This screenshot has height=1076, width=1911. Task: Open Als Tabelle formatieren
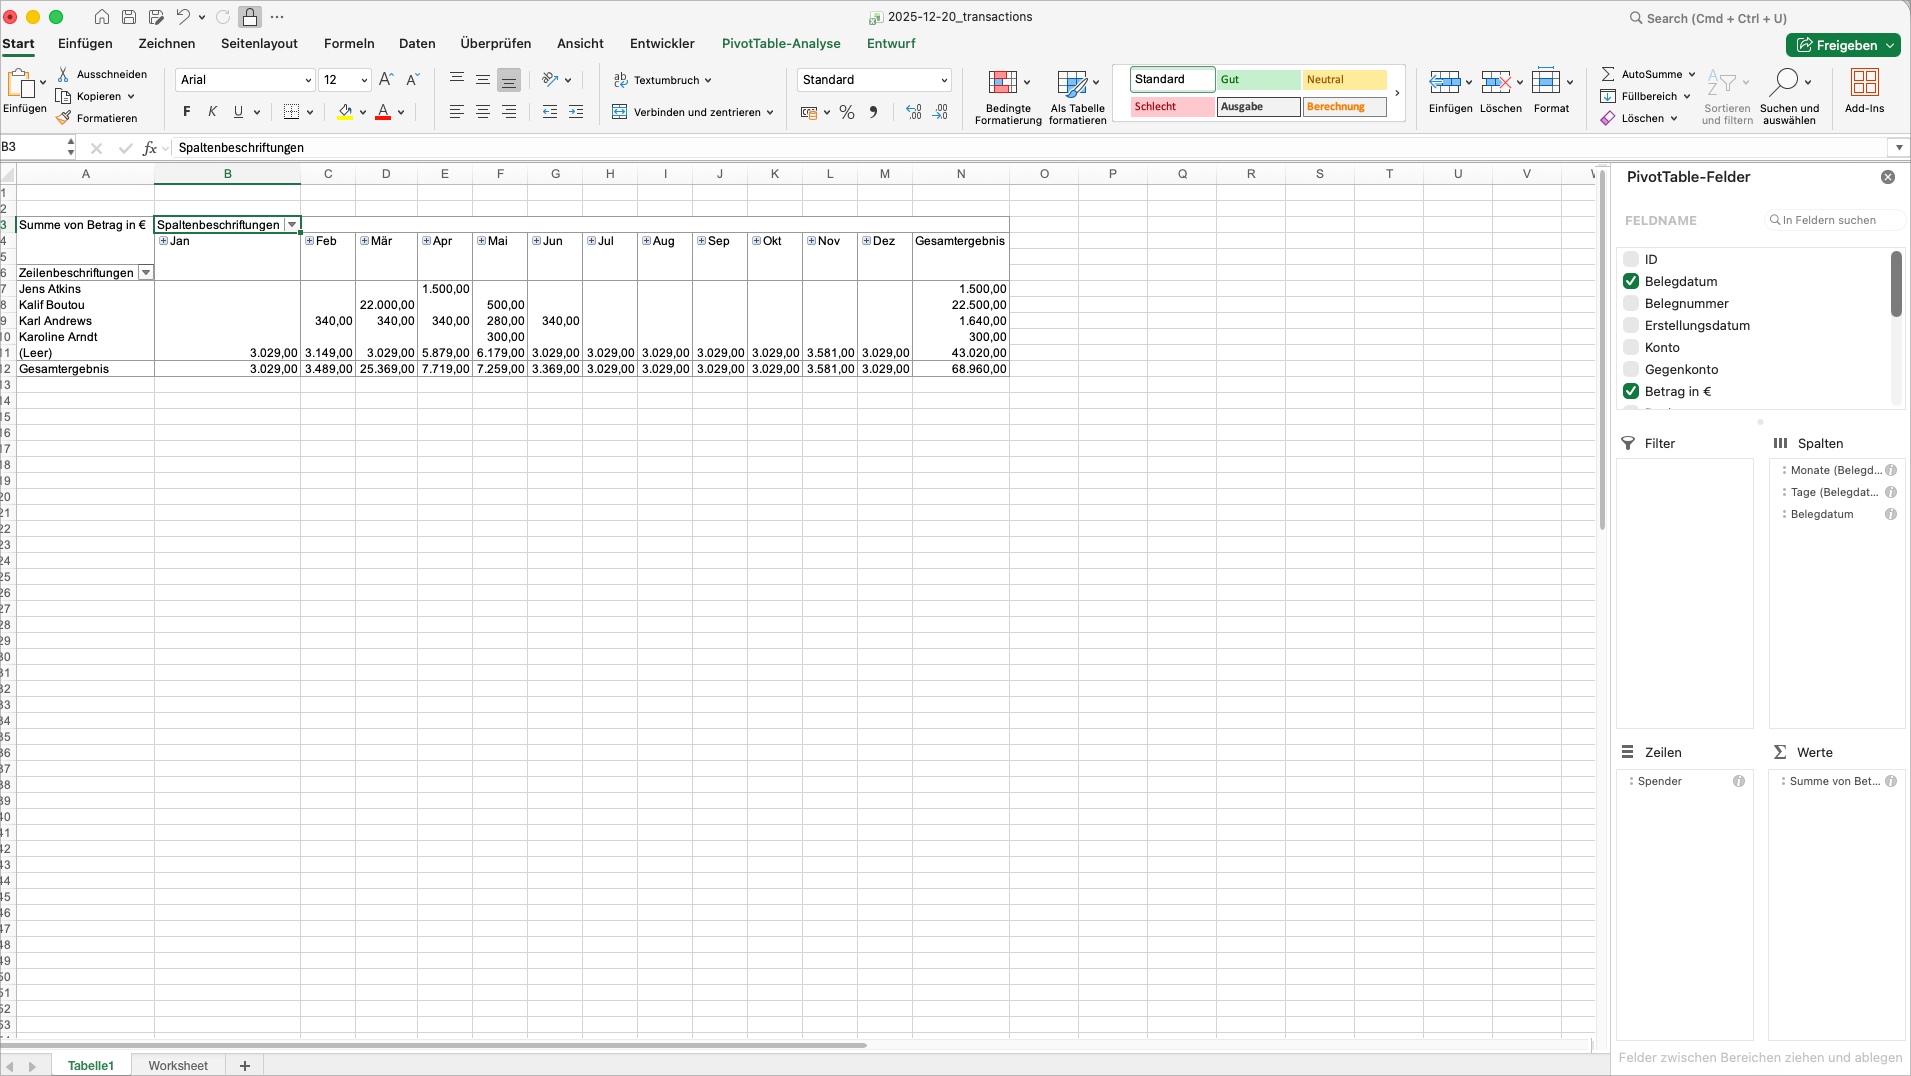pos(1072,83)
